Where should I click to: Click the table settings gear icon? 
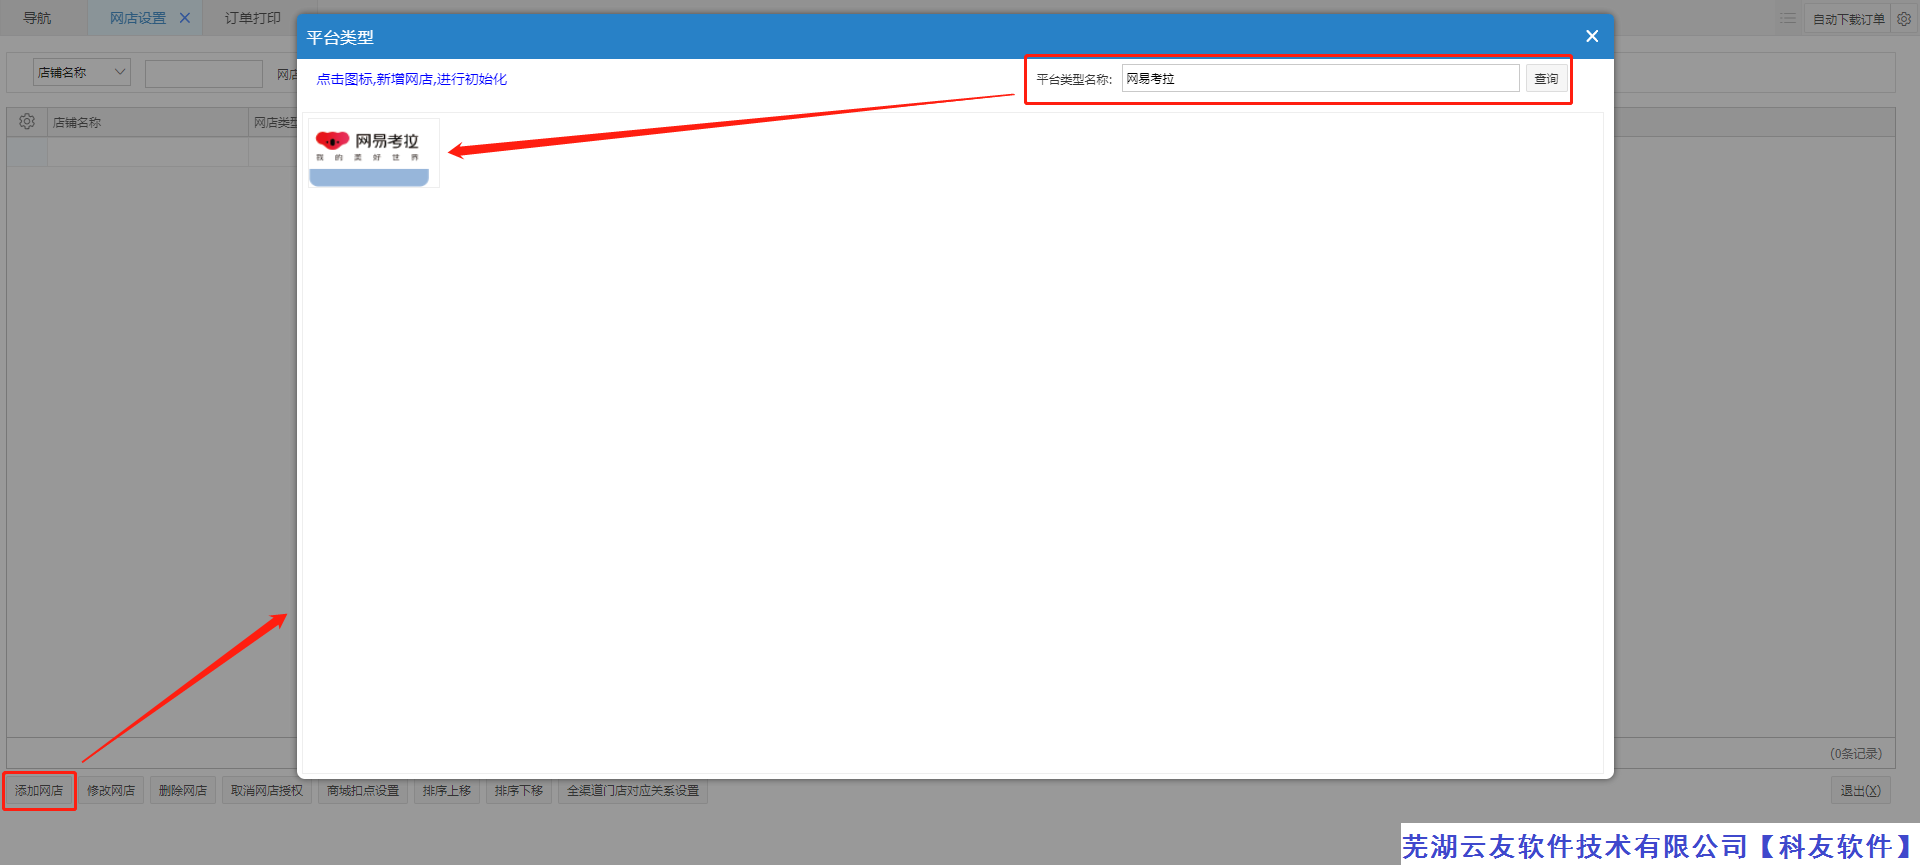[27, 122]
